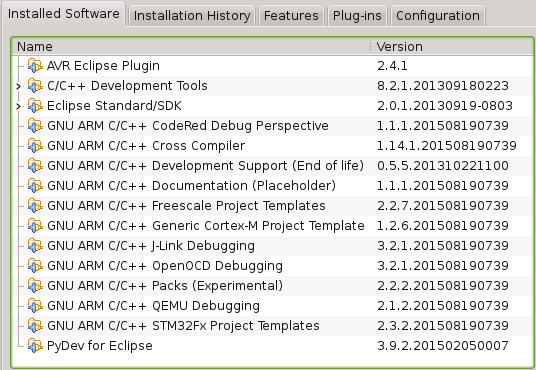Switch to the Configuration tab
This screenshot has width=536, height=370.
(x=438, y=15)
